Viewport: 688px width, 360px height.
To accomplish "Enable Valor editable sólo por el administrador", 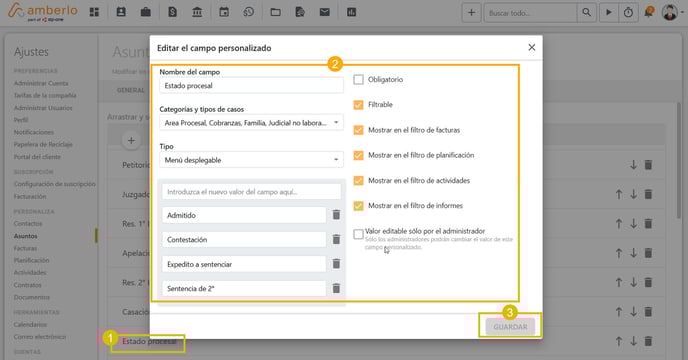I will (x=358, y=234).
